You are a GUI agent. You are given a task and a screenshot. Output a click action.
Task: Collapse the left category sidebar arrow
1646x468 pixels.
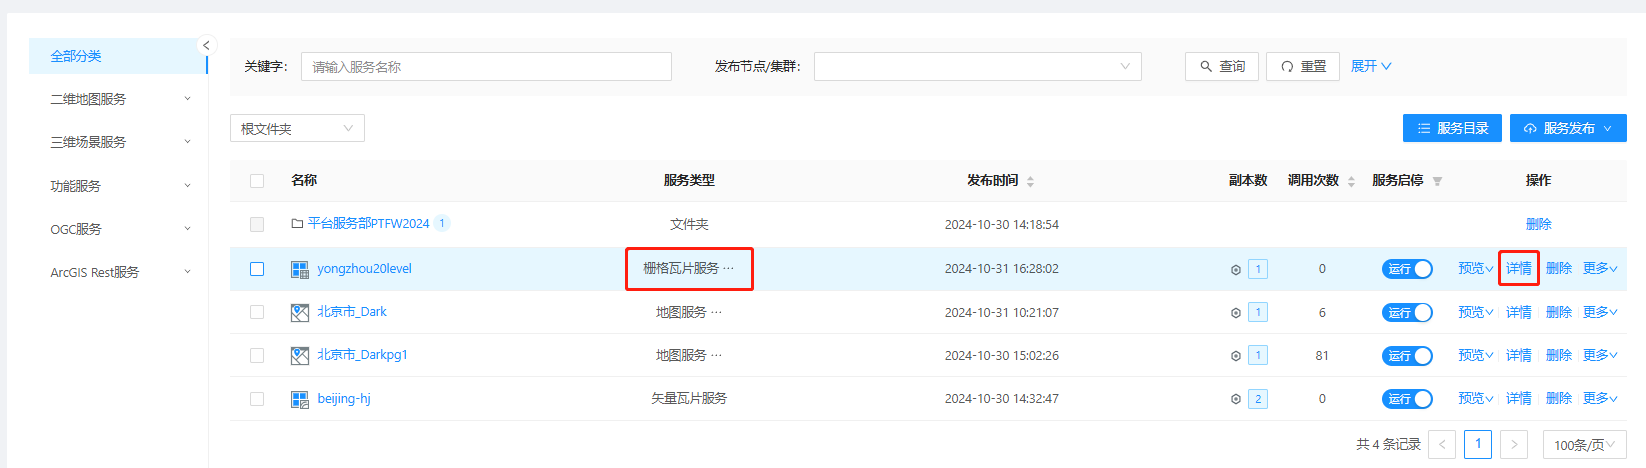click(x=206, y=45)
